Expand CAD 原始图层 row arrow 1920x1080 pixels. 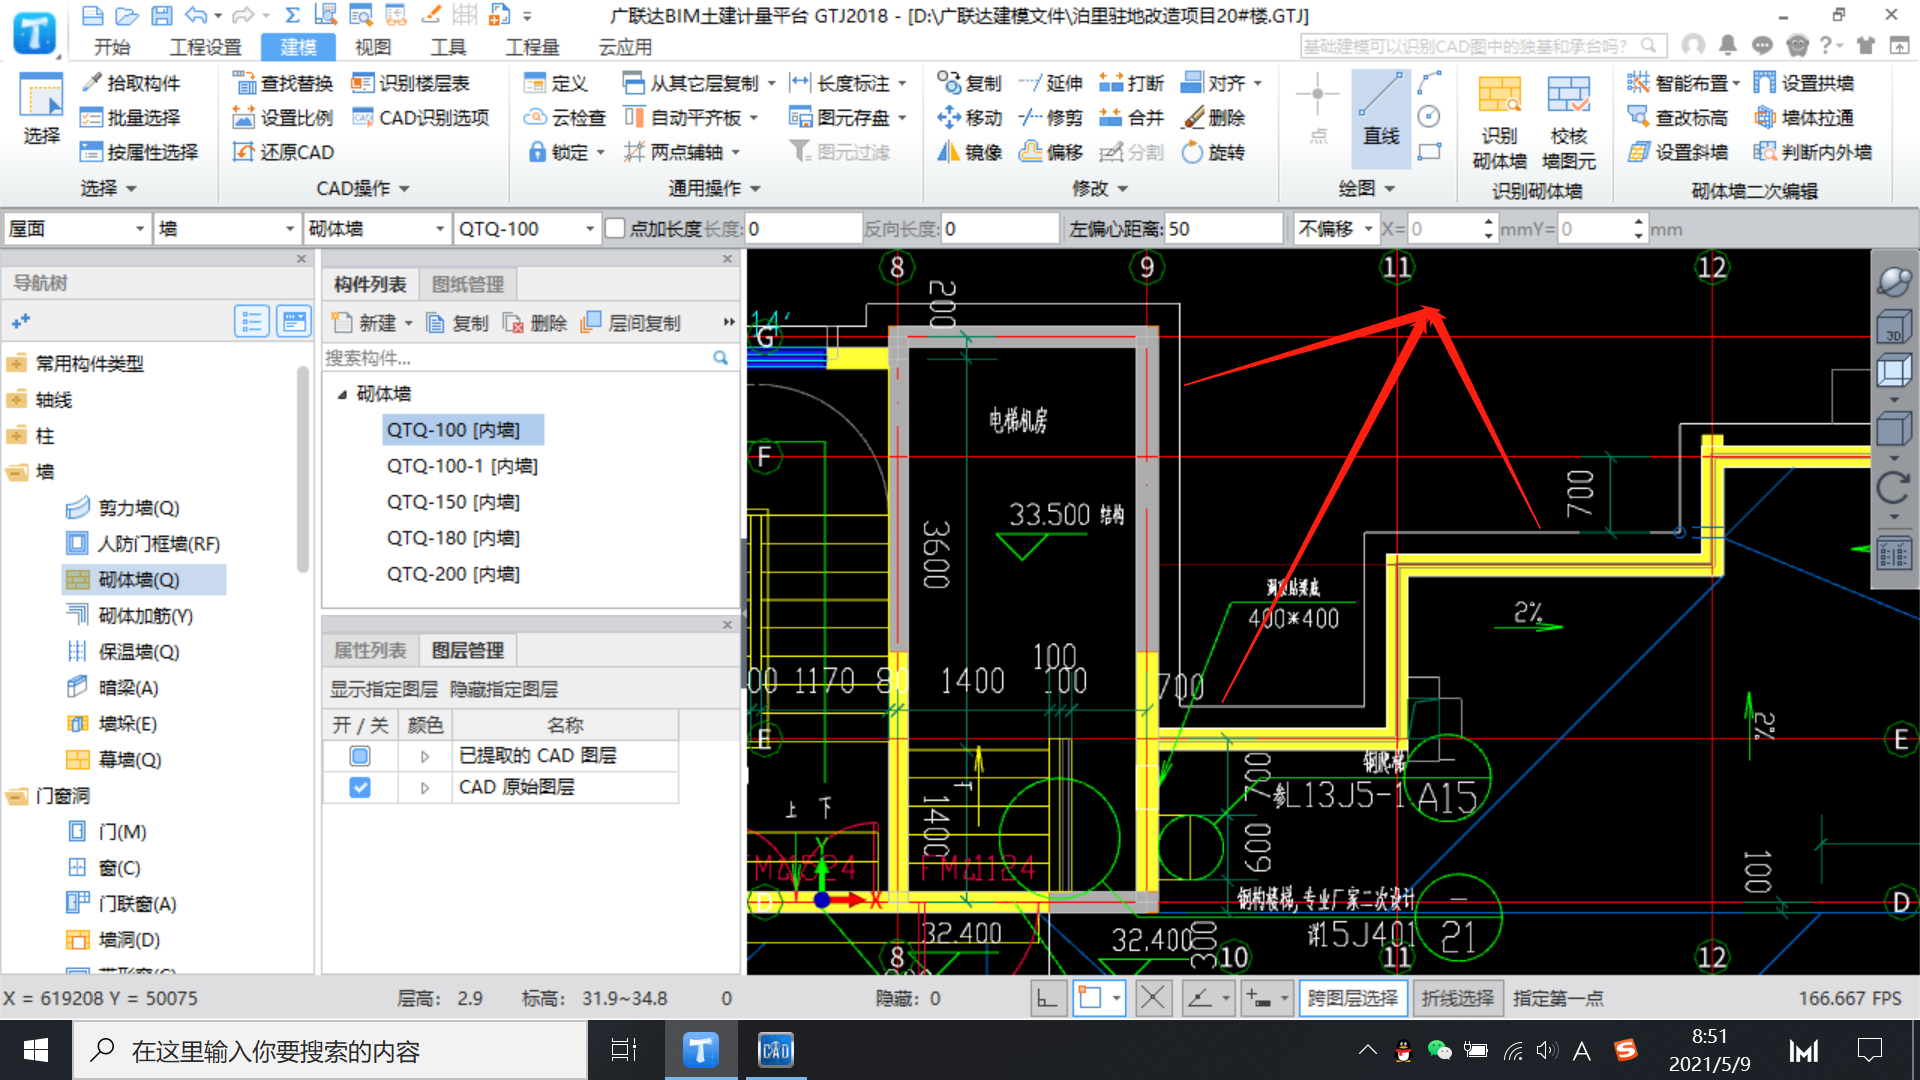click(425, 788)
